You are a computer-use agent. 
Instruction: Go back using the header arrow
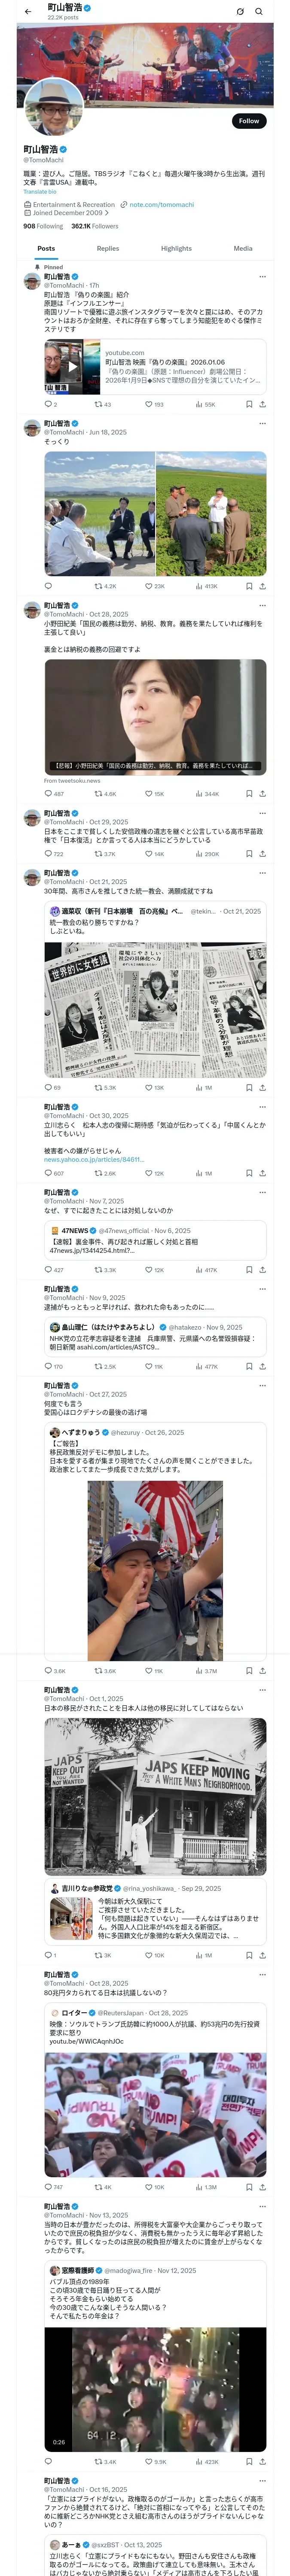28,11
